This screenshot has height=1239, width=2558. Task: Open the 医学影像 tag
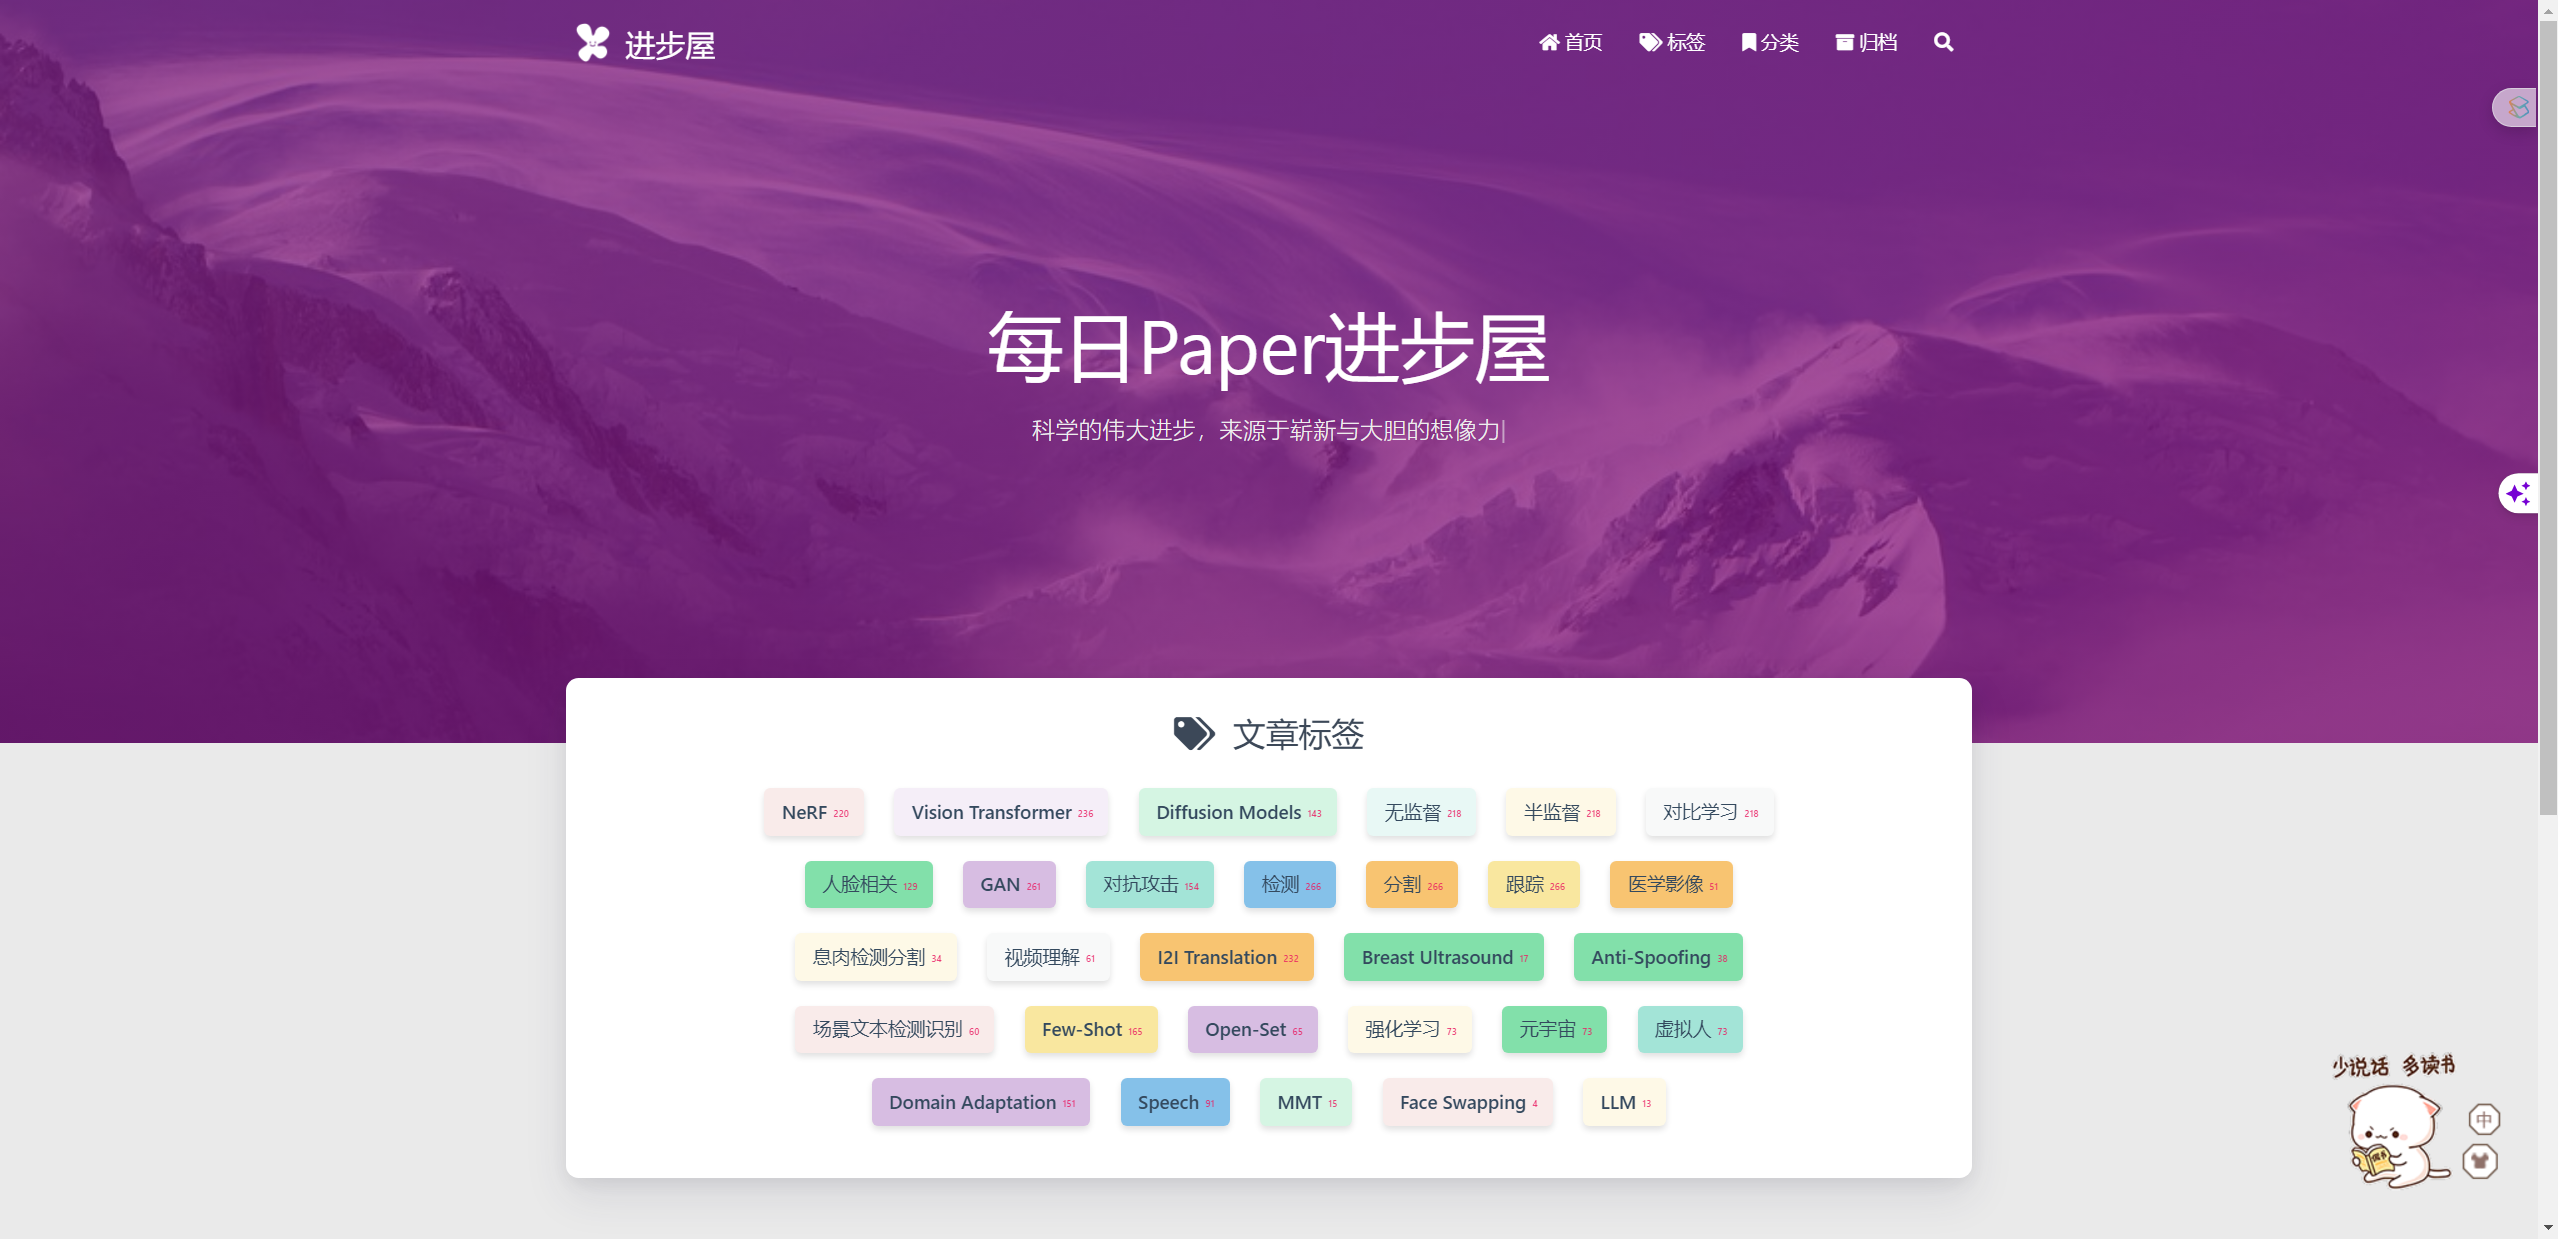pyautogui.click(x=1671, y=885)
